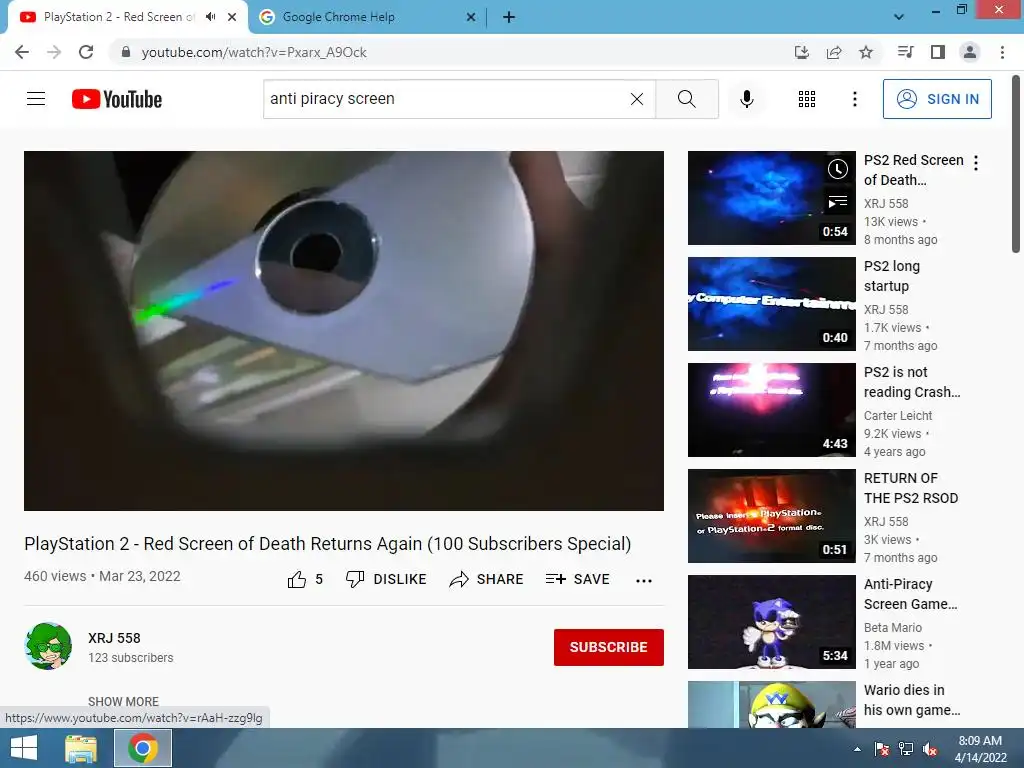Click Carter Leicht channel name

point(898,415)
